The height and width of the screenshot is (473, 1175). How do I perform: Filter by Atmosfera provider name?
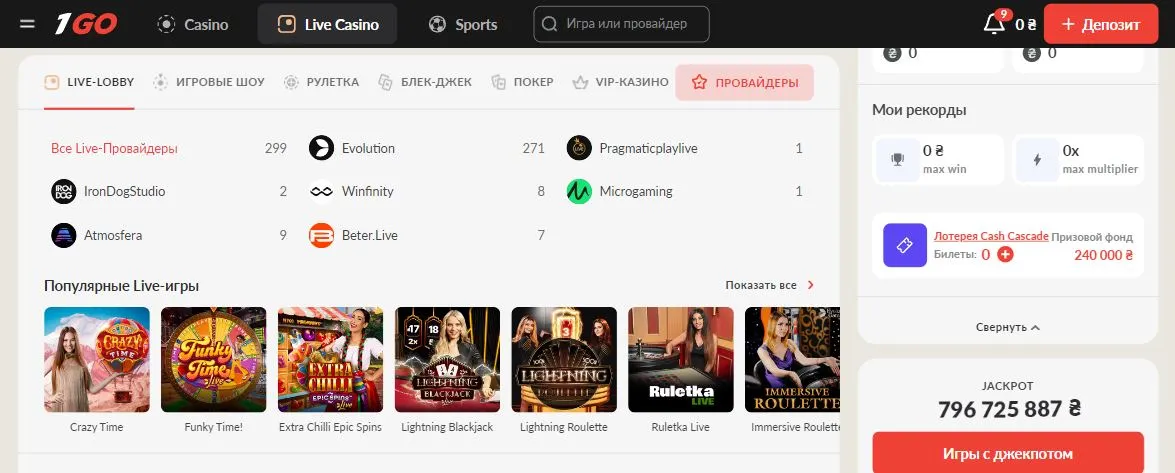pyautogui.click(x=113, y=235)
